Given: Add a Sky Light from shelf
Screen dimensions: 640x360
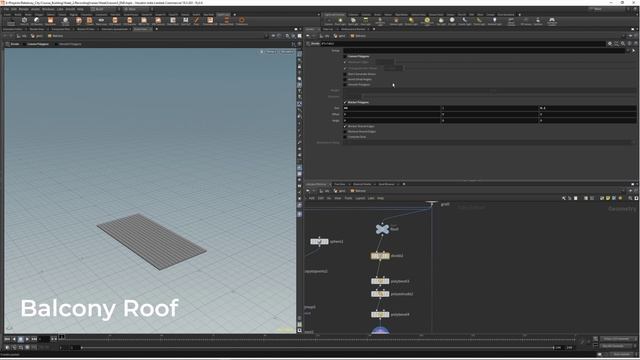Looking at the screenshot, I should (441, 21).
